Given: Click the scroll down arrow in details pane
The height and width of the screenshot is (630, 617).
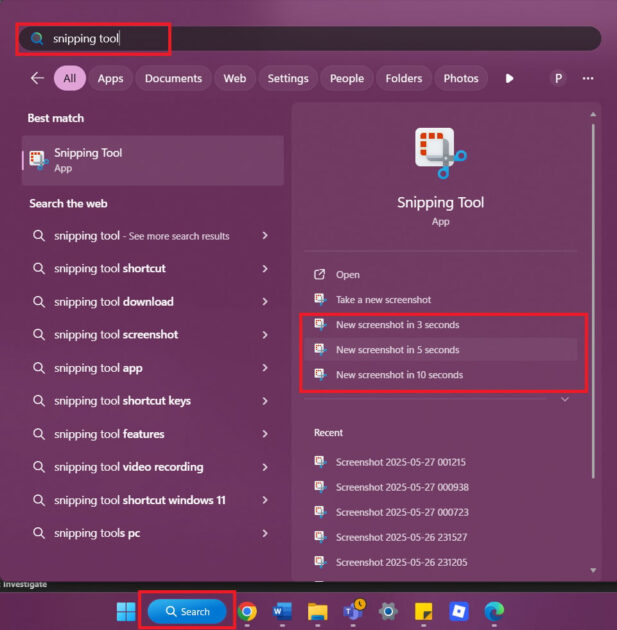Looking at the screenshot, I should click(x=593, y=570).
